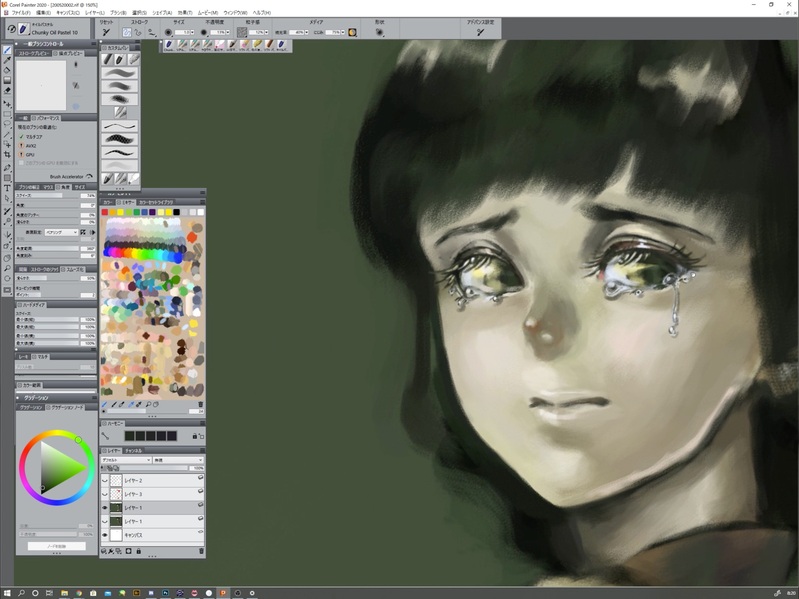Open the size value slider dropdown arrow
The height and width of the screenshot is (599, 799).
point(192,32)
